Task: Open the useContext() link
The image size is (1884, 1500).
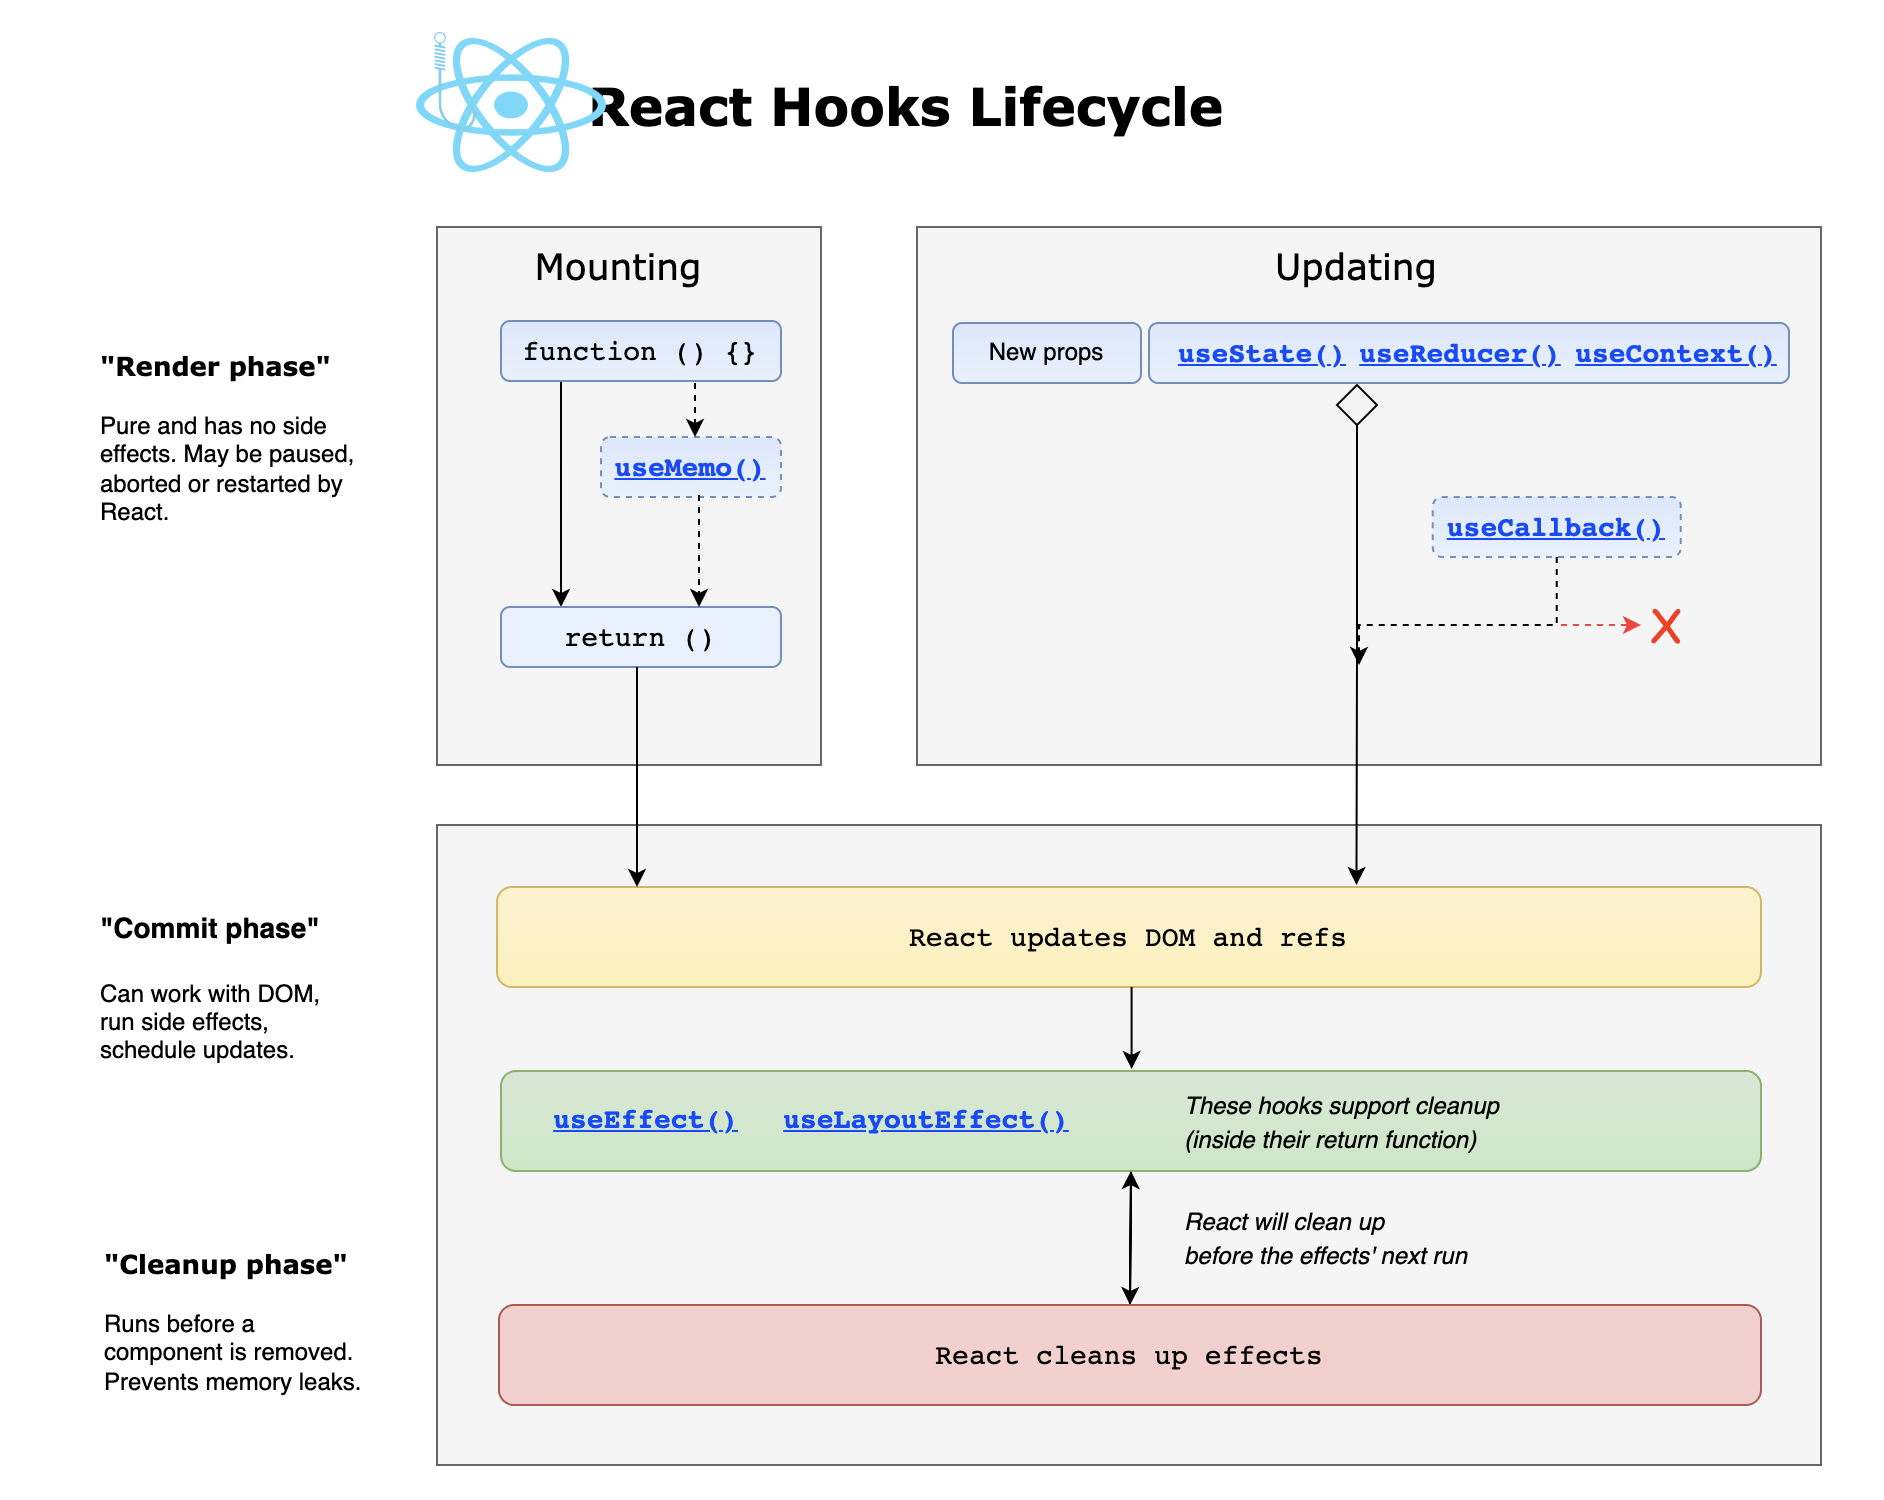Action: tap(1675, 354)
